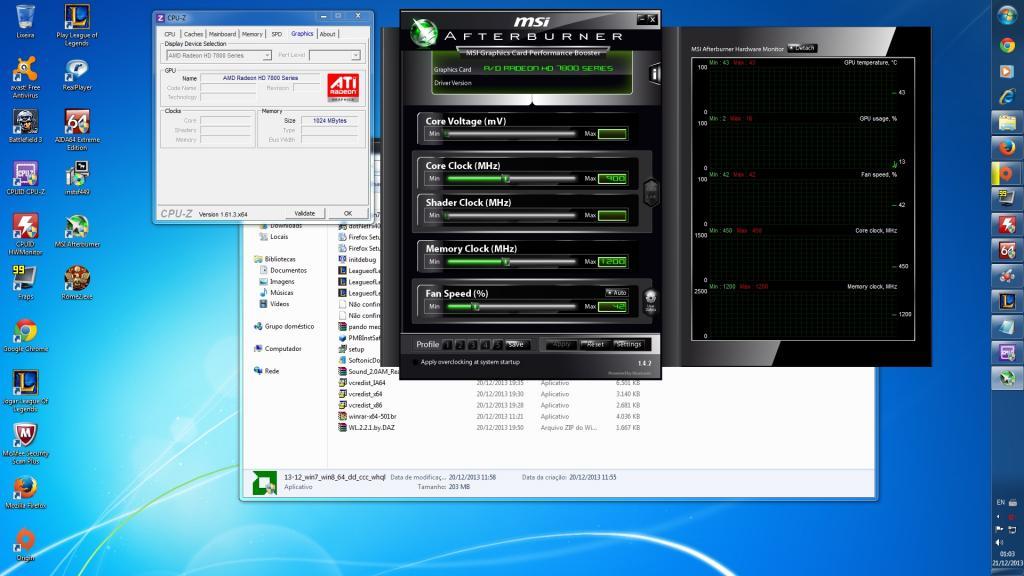Screen dimensions: 1024x576
Task: Open AIDA64 Extreme Edition desktop icon
Action: (77, 129)
